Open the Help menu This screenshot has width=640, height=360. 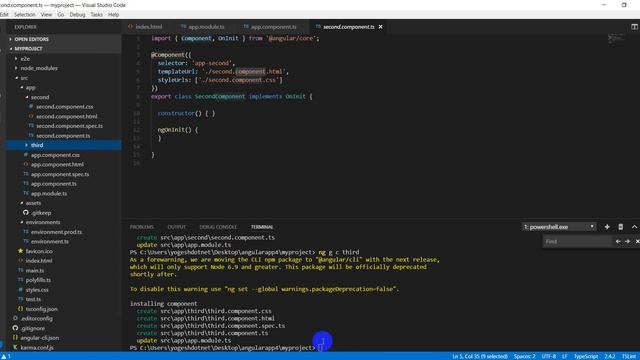tap(113, 15)
